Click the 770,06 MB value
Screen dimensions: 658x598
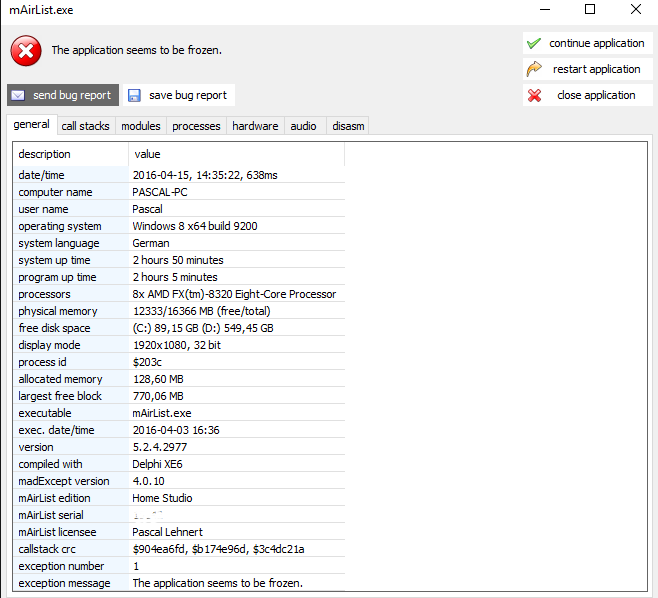158,396
